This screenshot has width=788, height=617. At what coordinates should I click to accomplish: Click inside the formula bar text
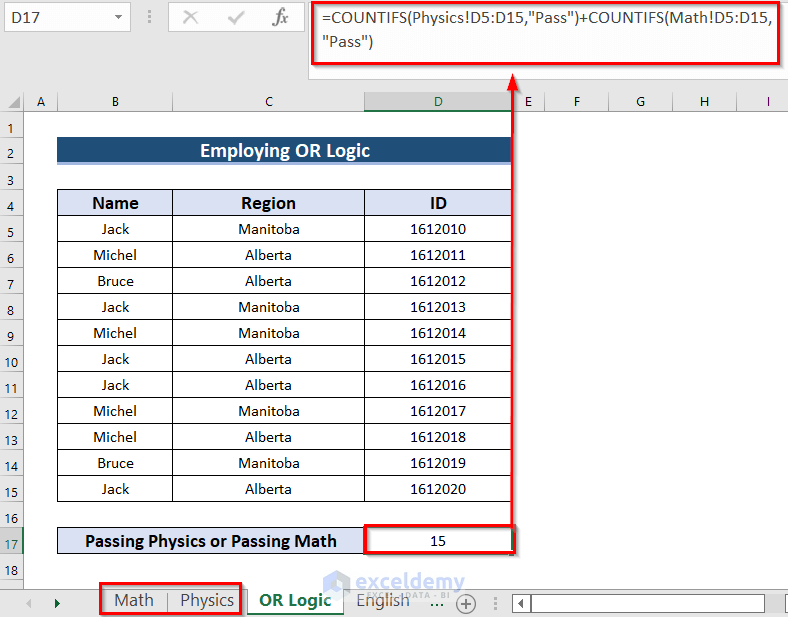point(547,30)
